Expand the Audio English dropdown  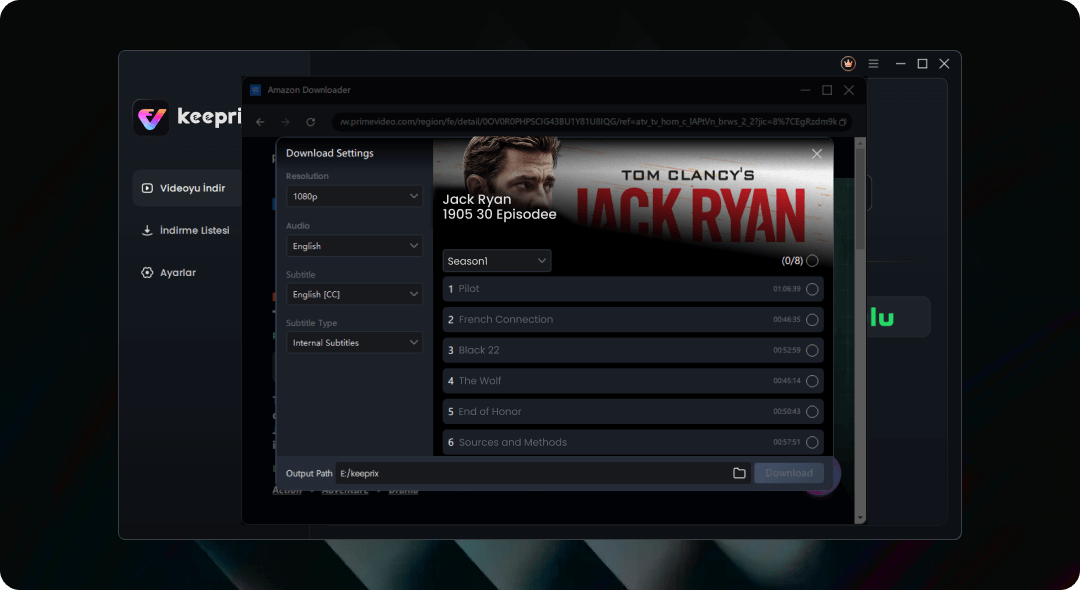pos(354,246)
